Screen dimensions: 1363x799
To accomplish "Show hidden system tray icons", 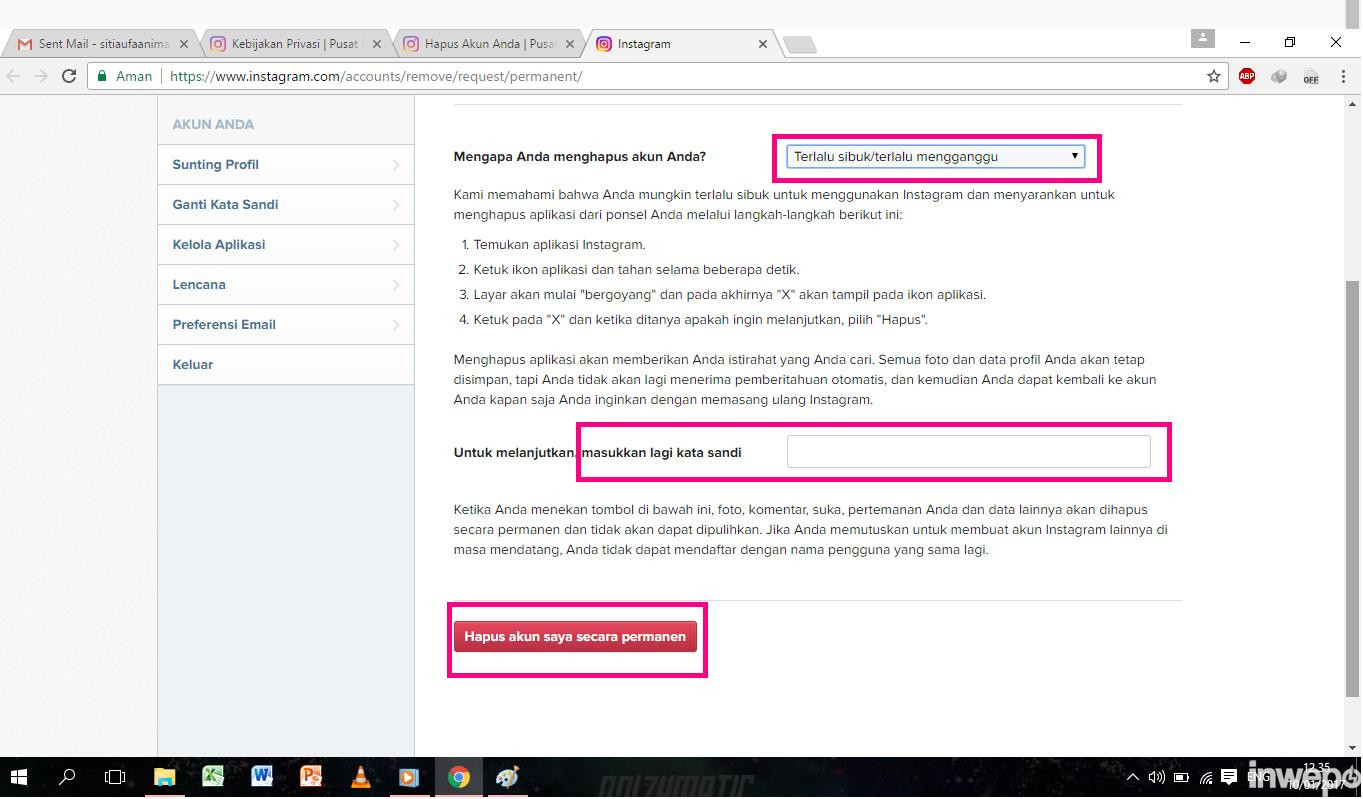I will [1133, 777].
